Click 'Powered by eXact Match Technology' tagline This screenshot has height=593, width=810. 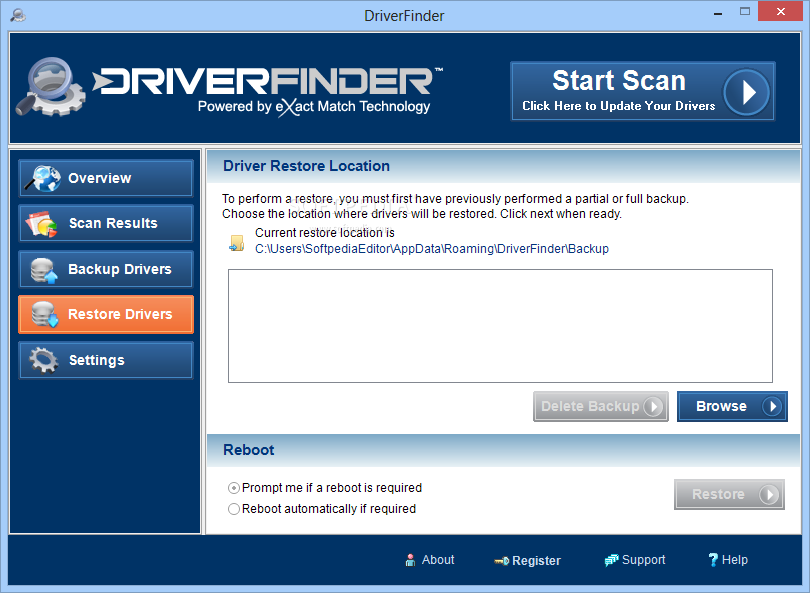pos(314,107)
